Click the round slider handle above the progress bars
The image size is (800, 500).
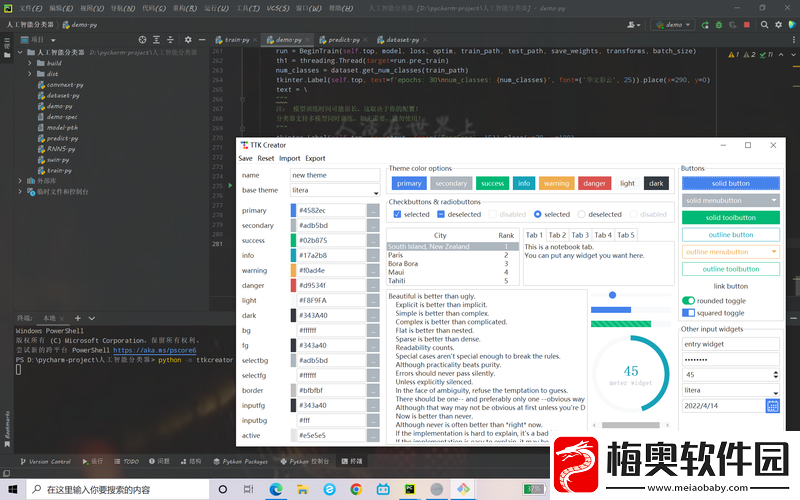click(612, 295)
